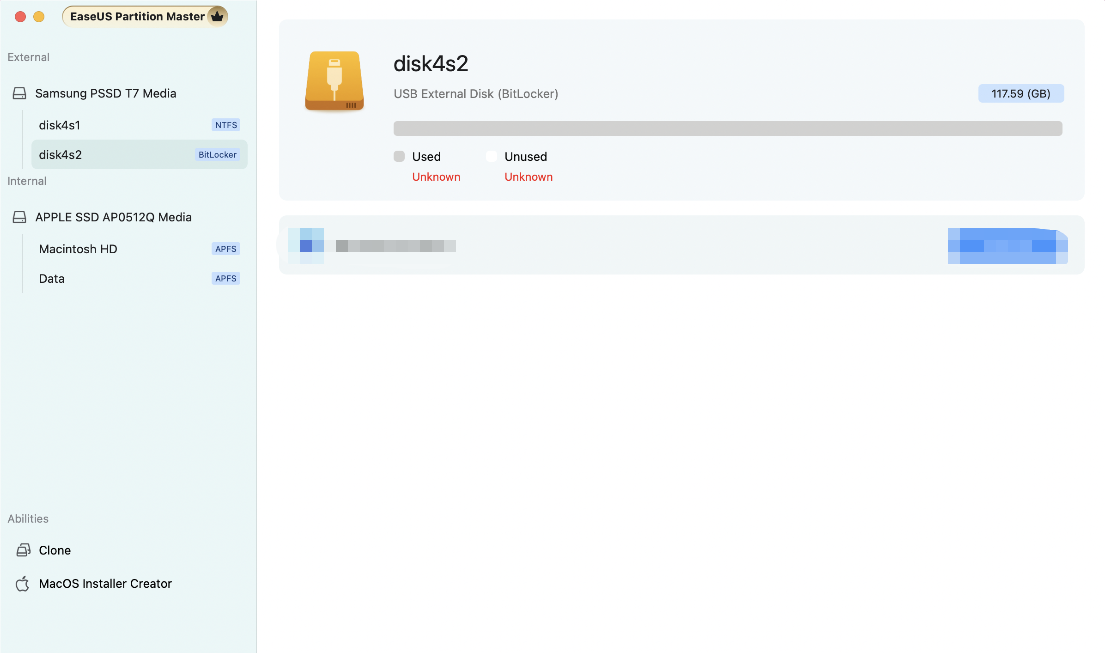Click the white Unused legend swatch
Screen dimensions: 1105x653
click(x=492, y=156)
